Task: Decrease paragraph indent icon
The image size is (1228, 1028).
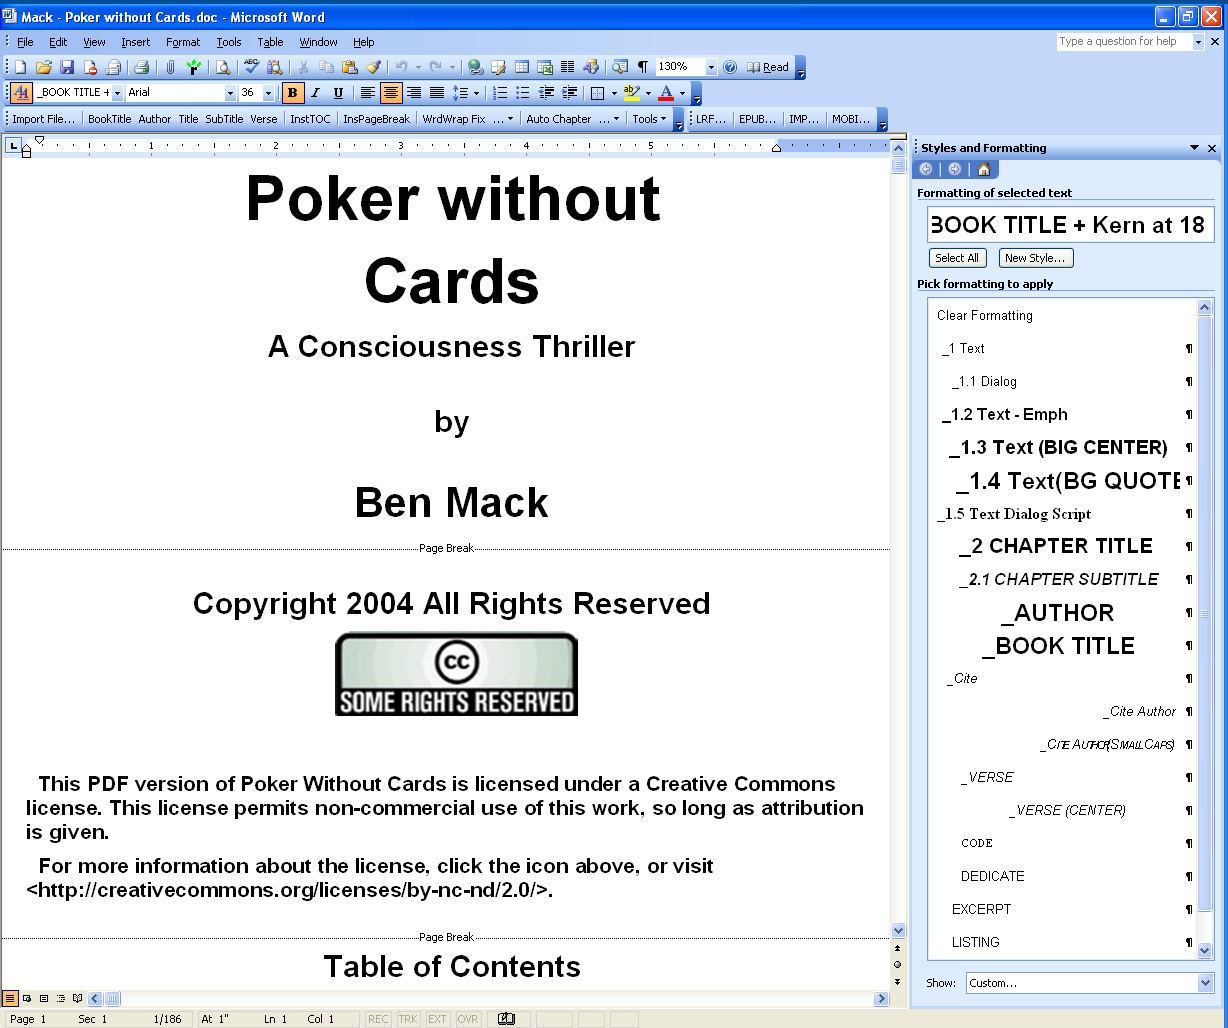Action: coord(546,93)
